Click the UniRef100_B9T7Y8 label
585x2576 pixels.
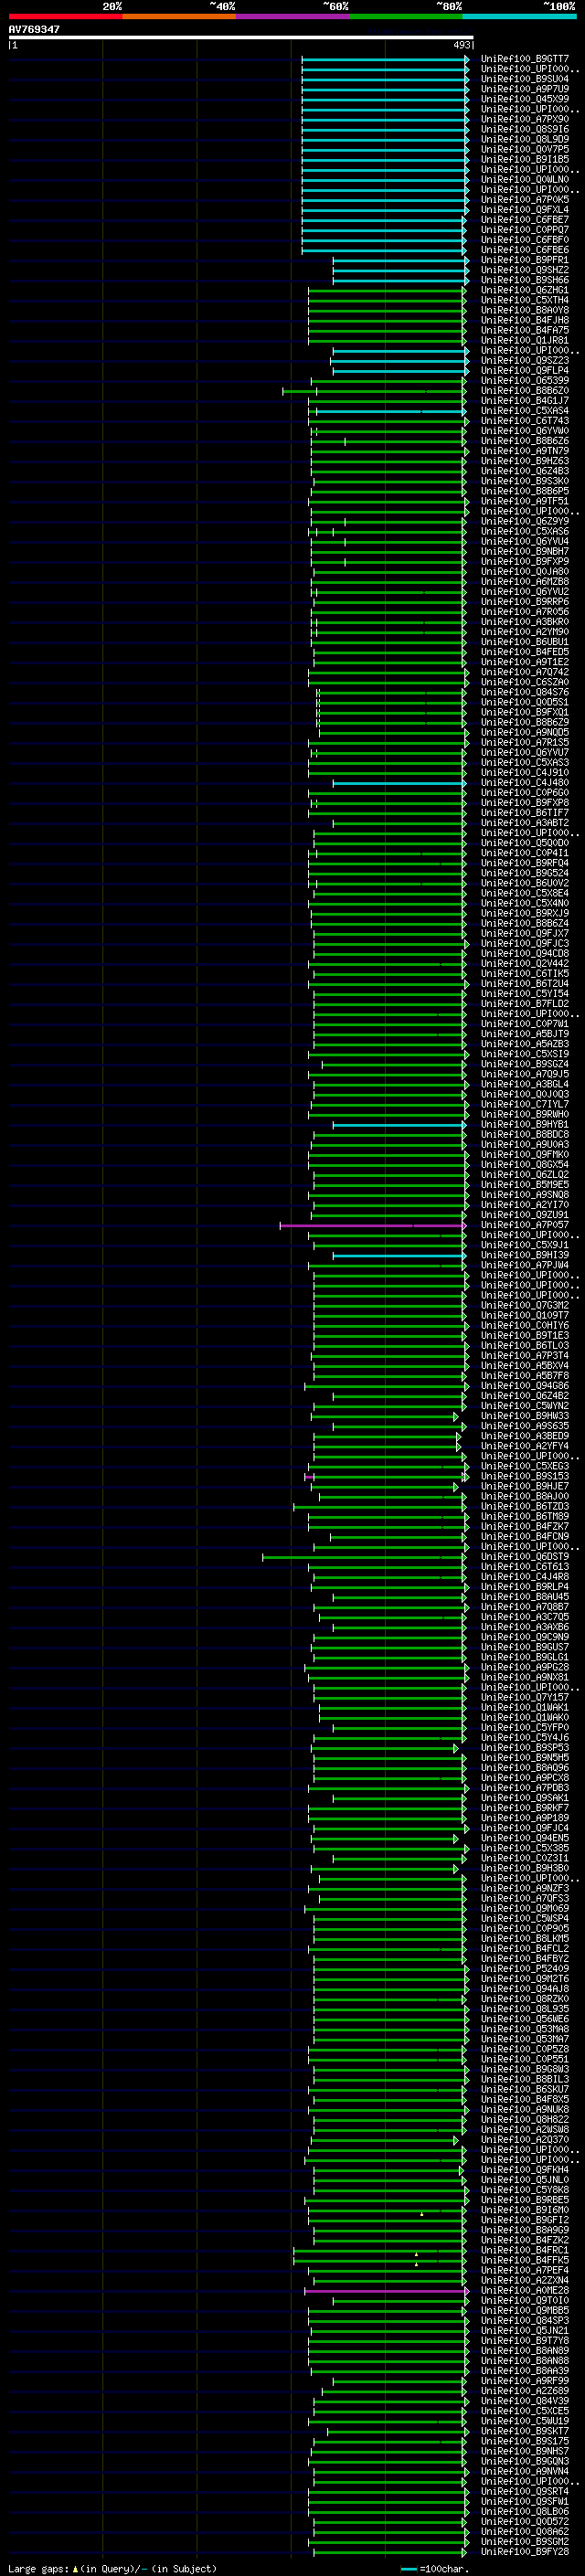coord(524,2340)
